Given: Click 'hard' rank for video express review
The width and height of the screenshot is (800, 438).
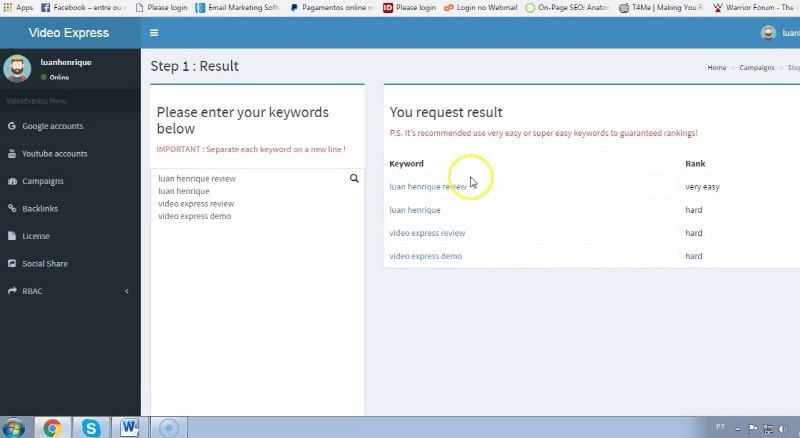Looking at the screenshot, I should click(x=693, y=233).
